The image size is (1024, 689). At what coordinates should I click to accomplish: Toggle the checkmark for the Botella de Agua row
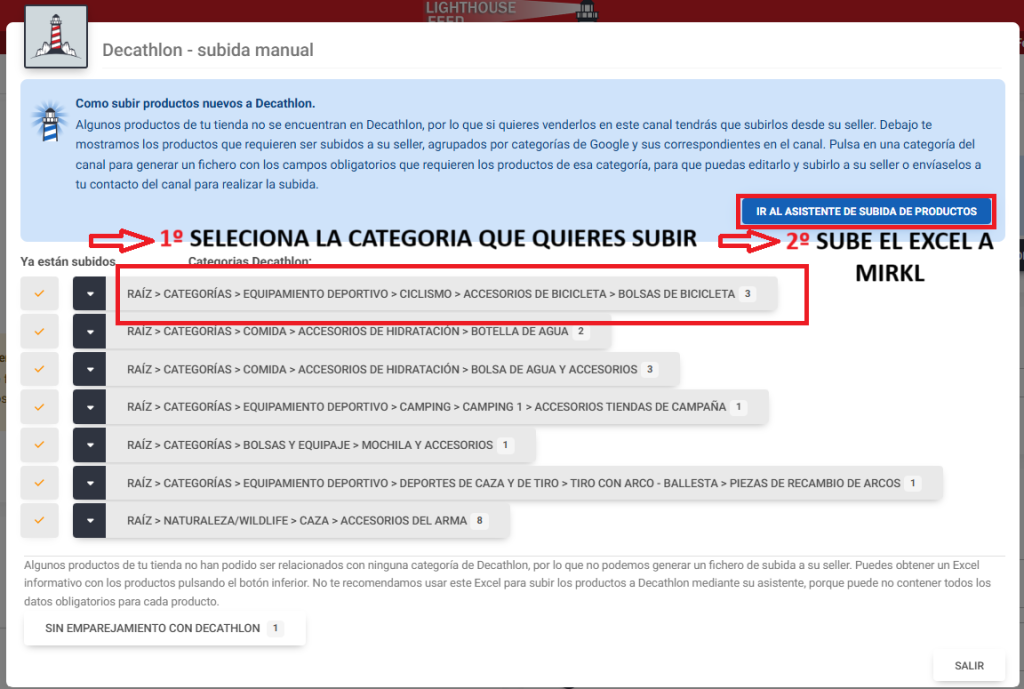pyautogui.click(x=39, y=332)
